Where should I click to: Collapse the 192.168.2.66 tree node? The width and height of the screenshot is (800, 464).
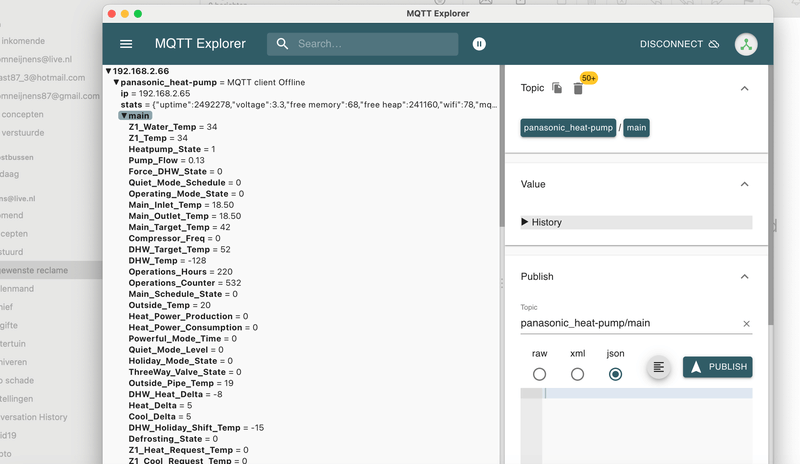coord(108,71)
